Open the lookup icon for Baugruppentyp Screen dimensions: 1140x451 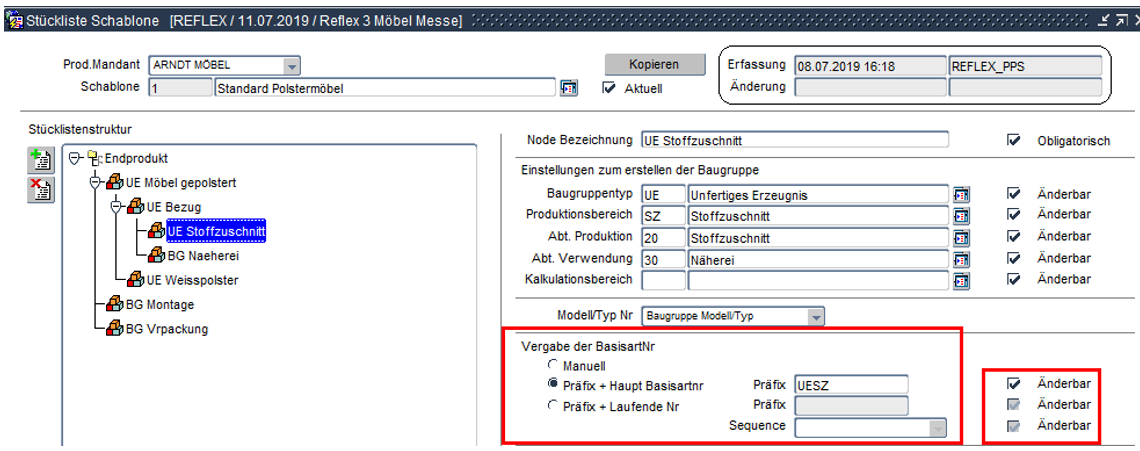point(961,194)
